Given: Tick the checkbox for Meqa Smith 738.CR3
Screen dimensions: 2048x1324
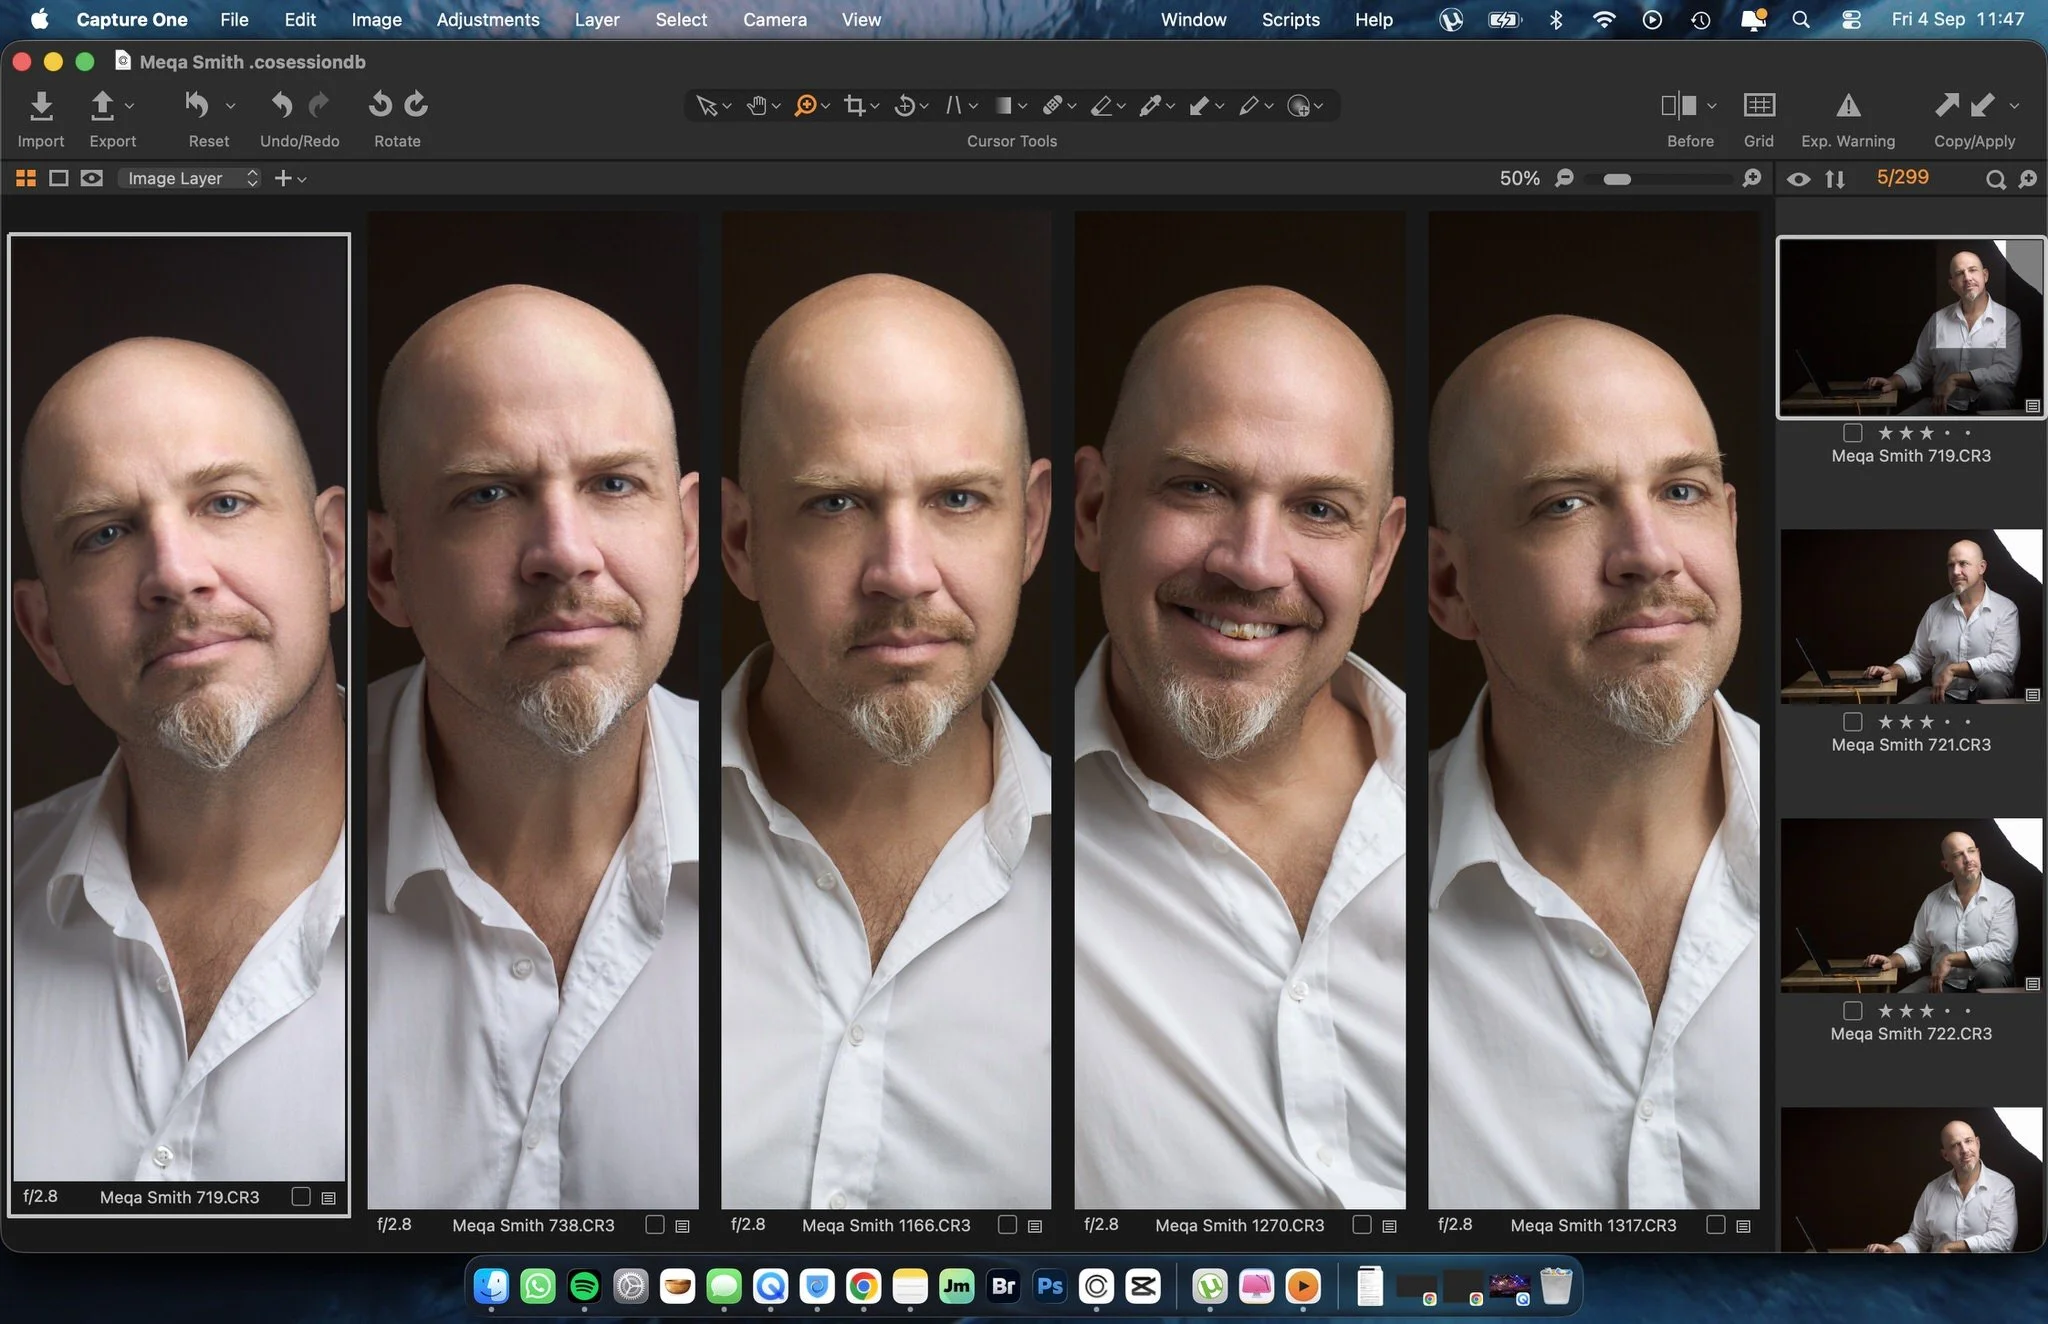Looking at the screenshot, I should [x=655, y=1225].
